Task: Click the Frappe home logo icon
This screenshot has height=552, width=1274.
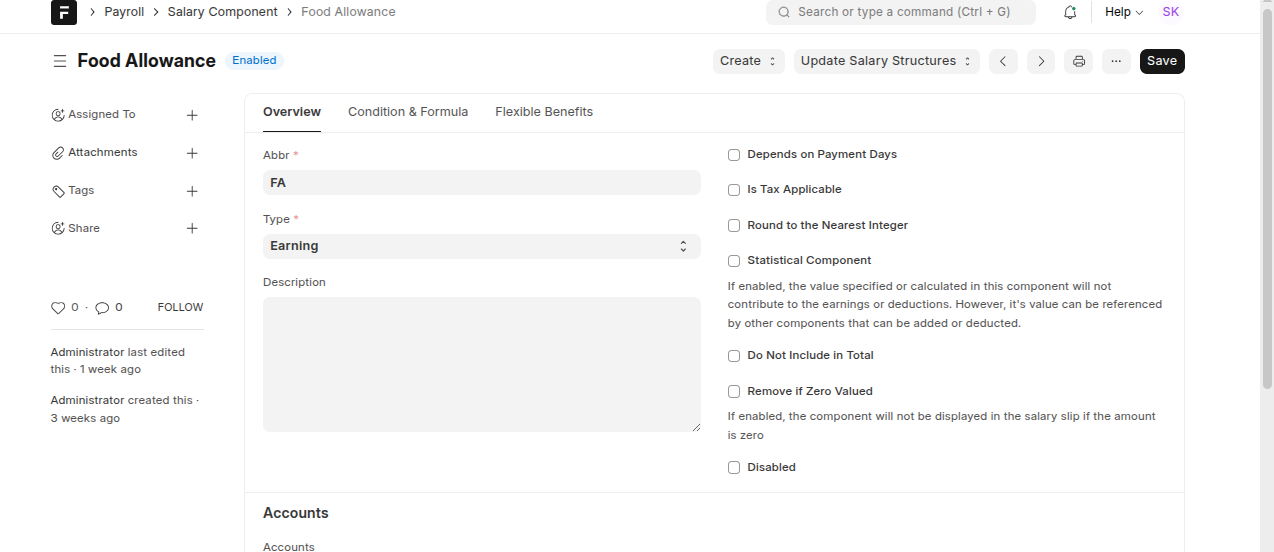Action: 63,12
